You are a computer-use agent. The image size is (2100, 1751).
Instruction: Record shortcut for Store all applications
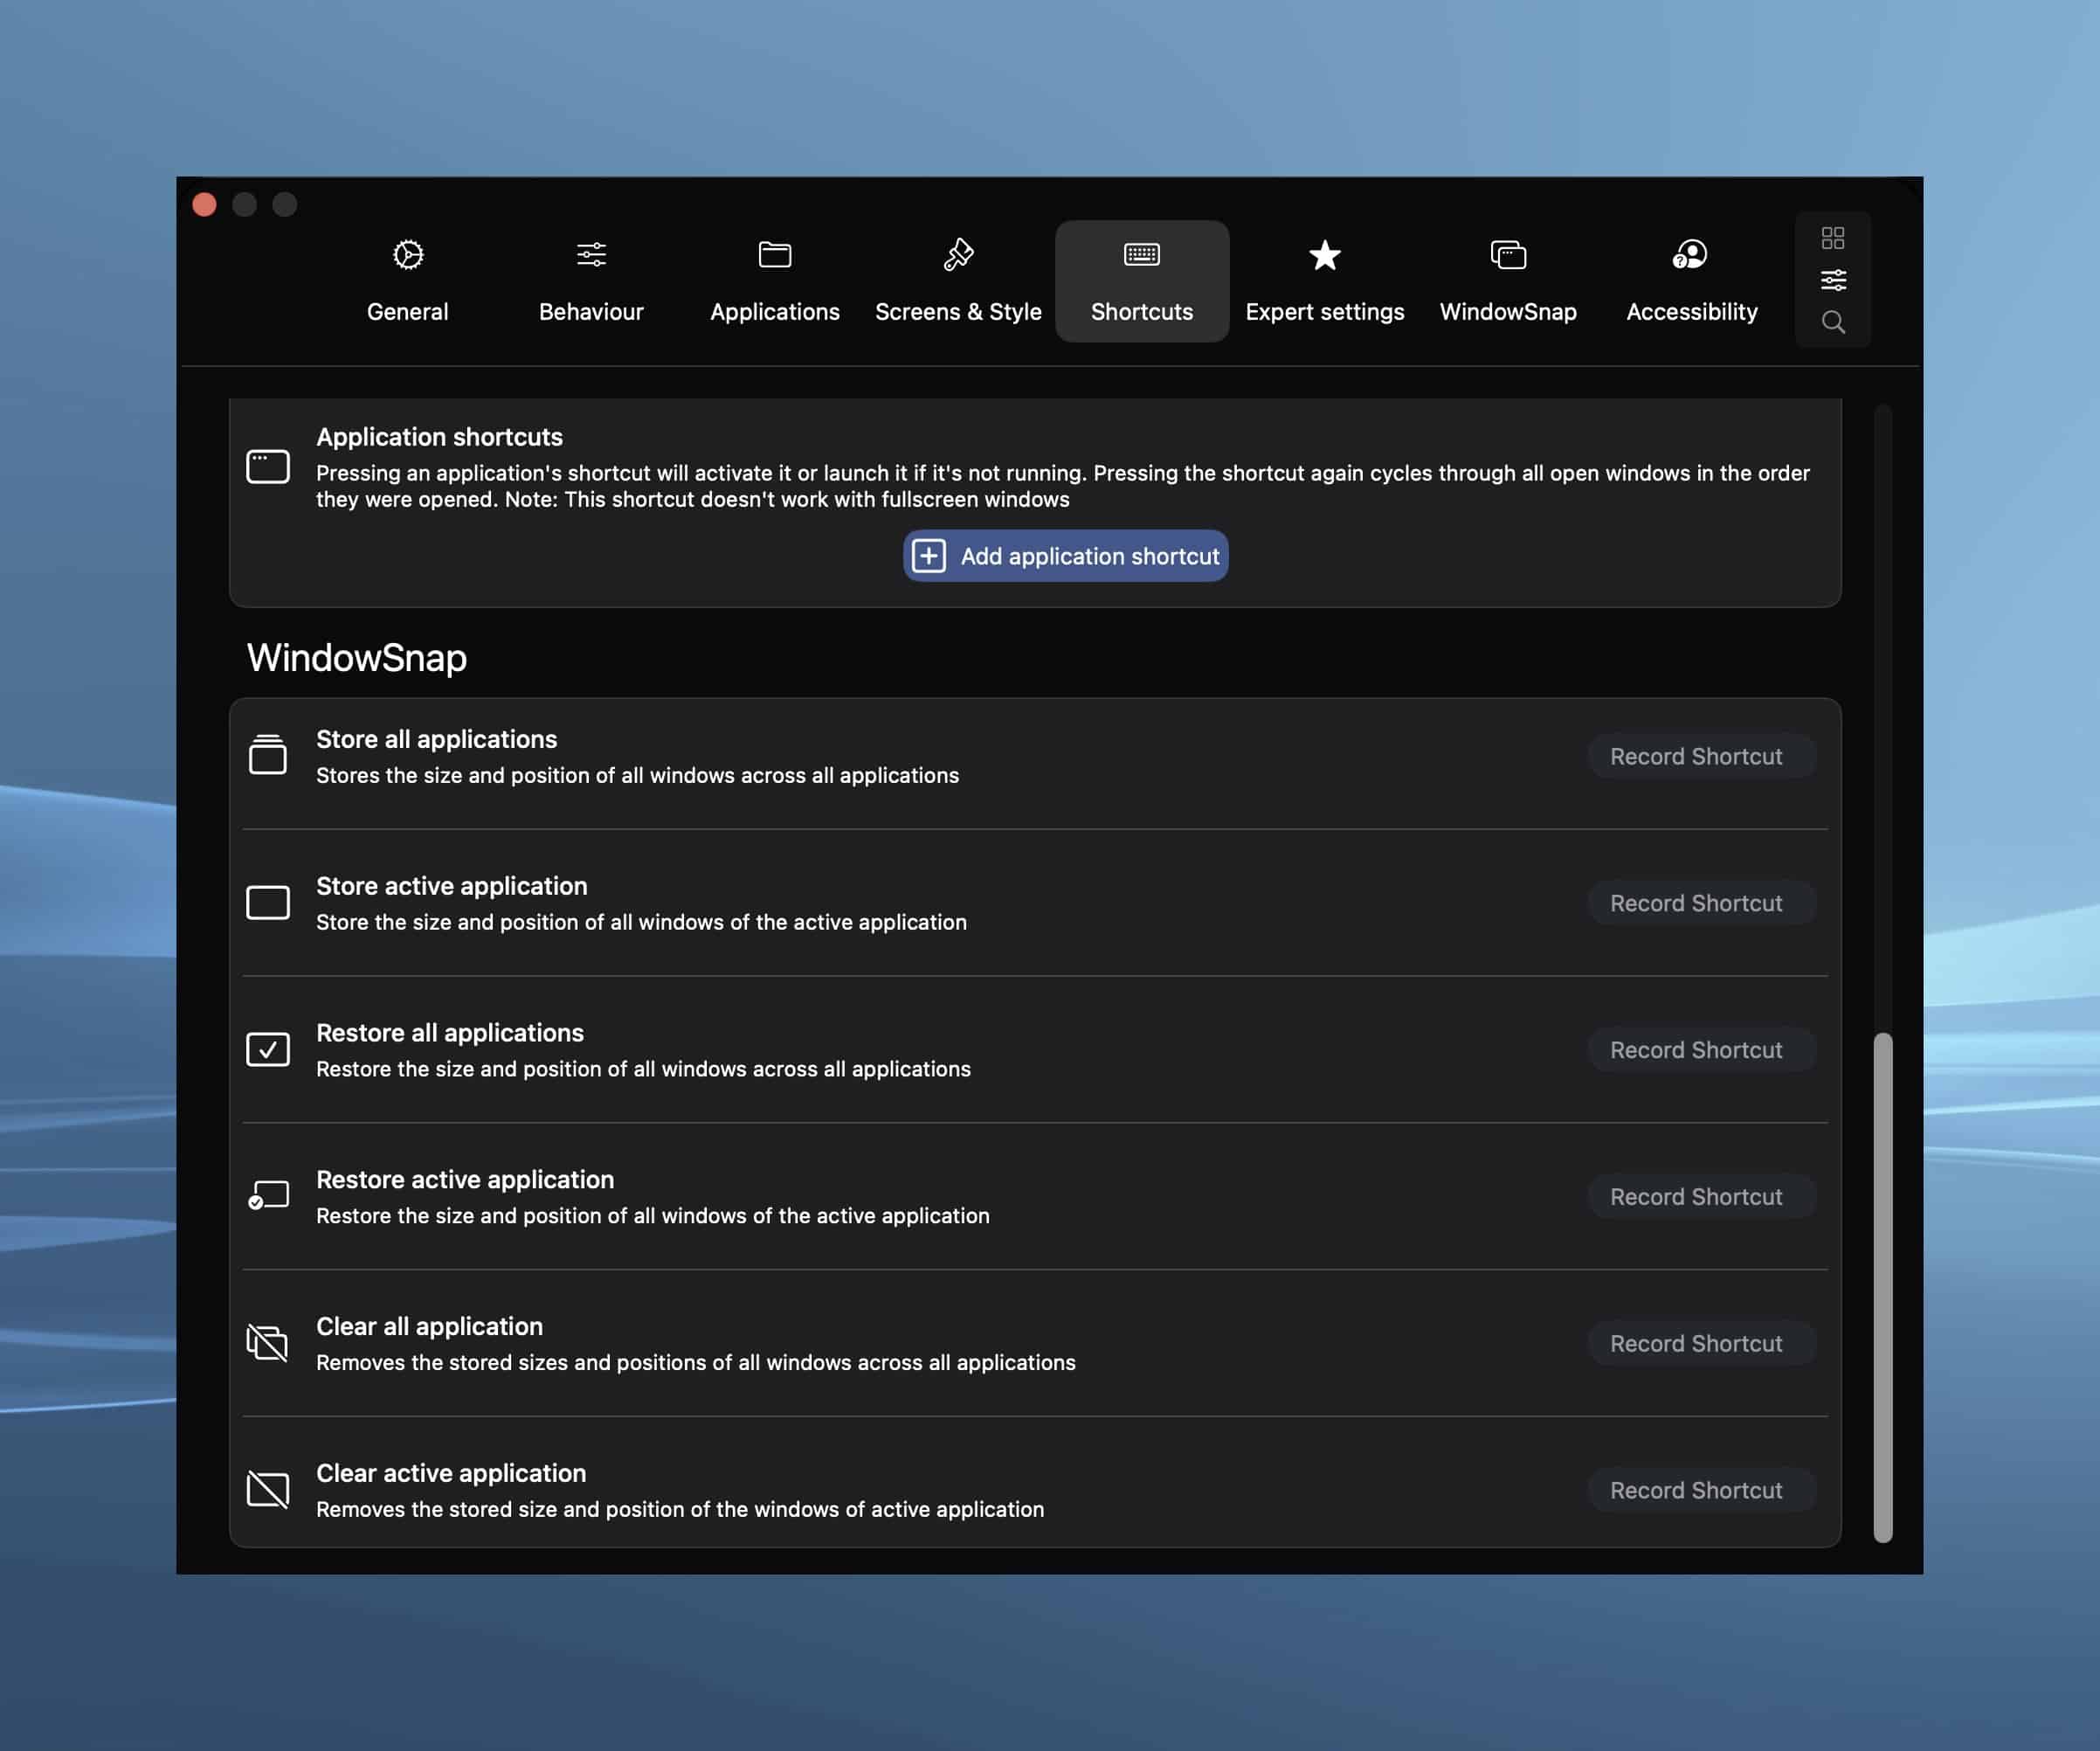pos(1695,756)
